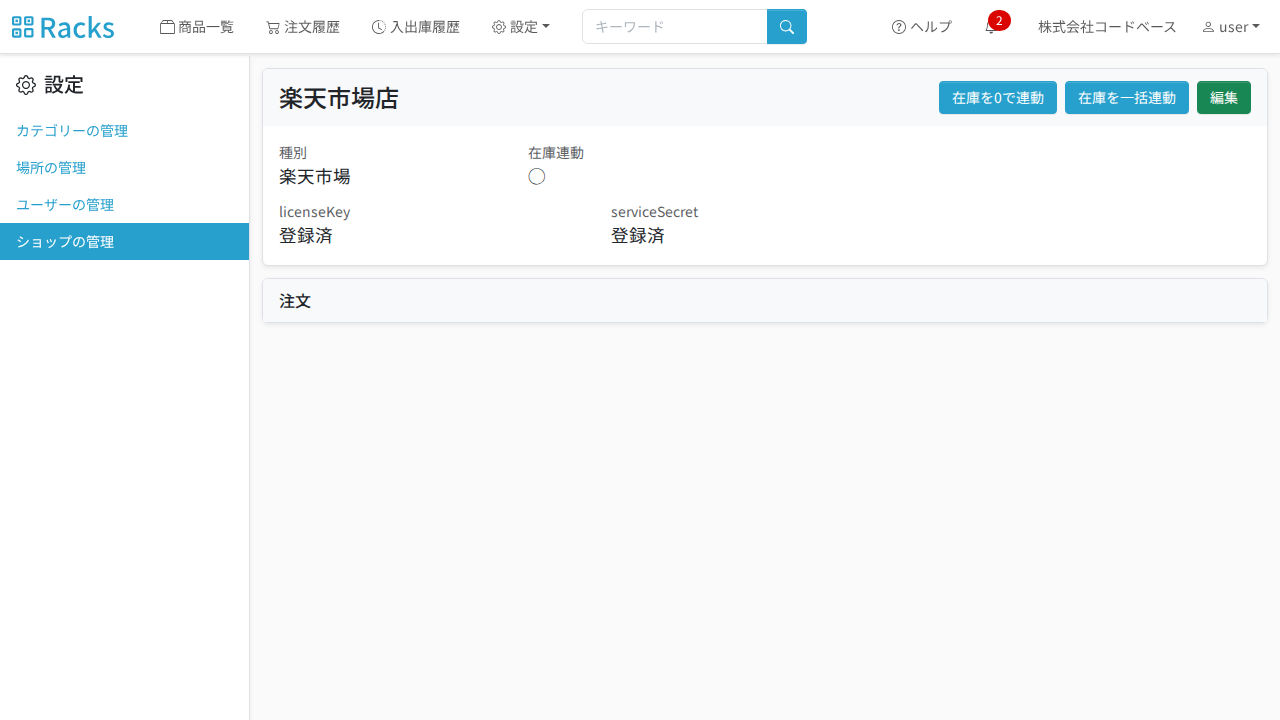Click the gear icon beside 設定 sidebar heading
The width and height of the screenshot is (1280, 720).
click(26, 85)
